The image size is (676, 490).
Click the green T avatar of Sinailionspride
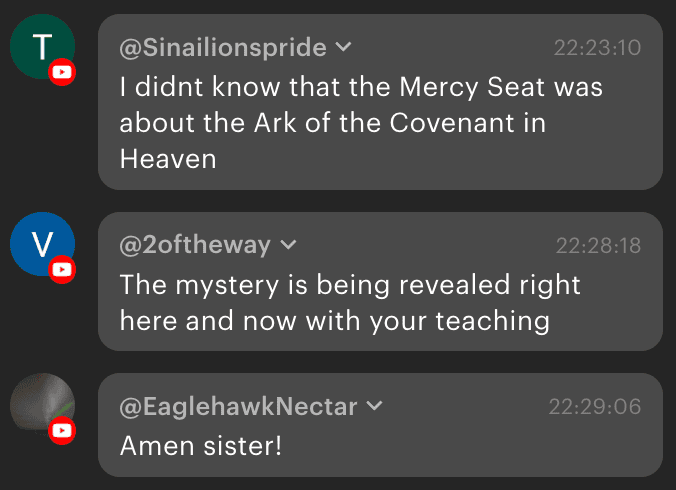coord(40,47)
